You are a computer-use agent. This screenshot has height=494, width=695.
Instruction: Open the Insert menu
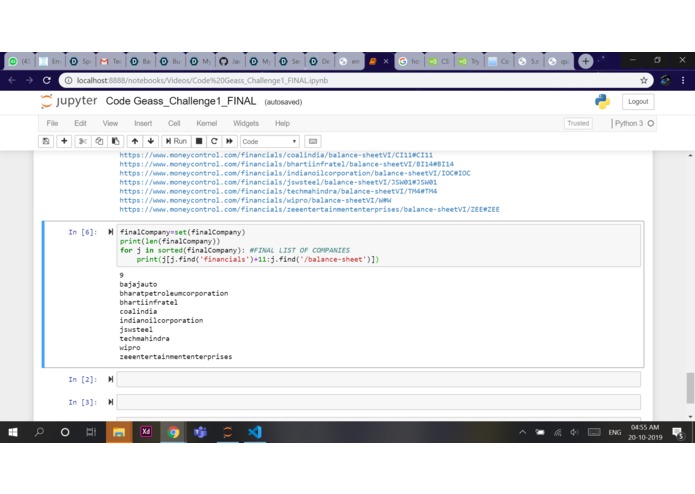coord(143,123)
